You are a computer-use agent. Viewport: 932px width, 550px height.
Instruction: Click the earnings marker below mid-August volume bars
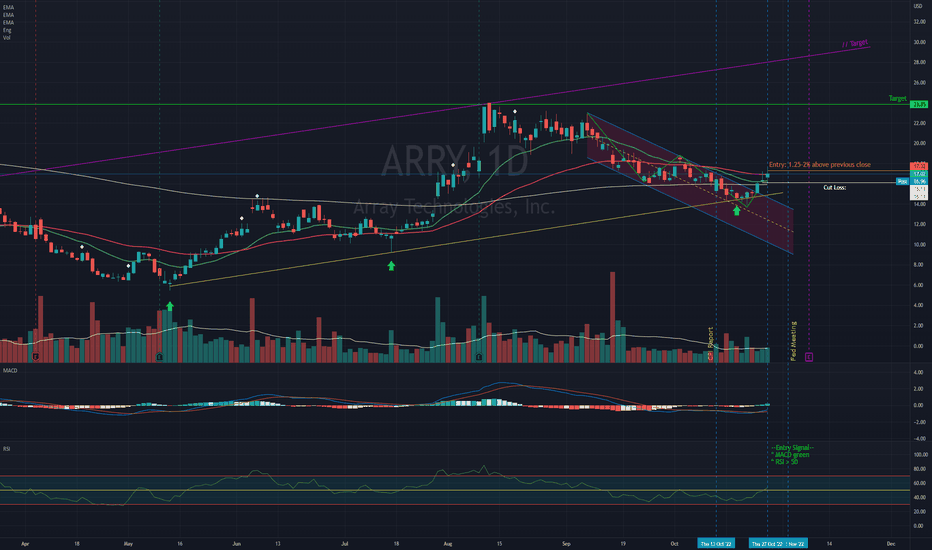tap(479, 357)
